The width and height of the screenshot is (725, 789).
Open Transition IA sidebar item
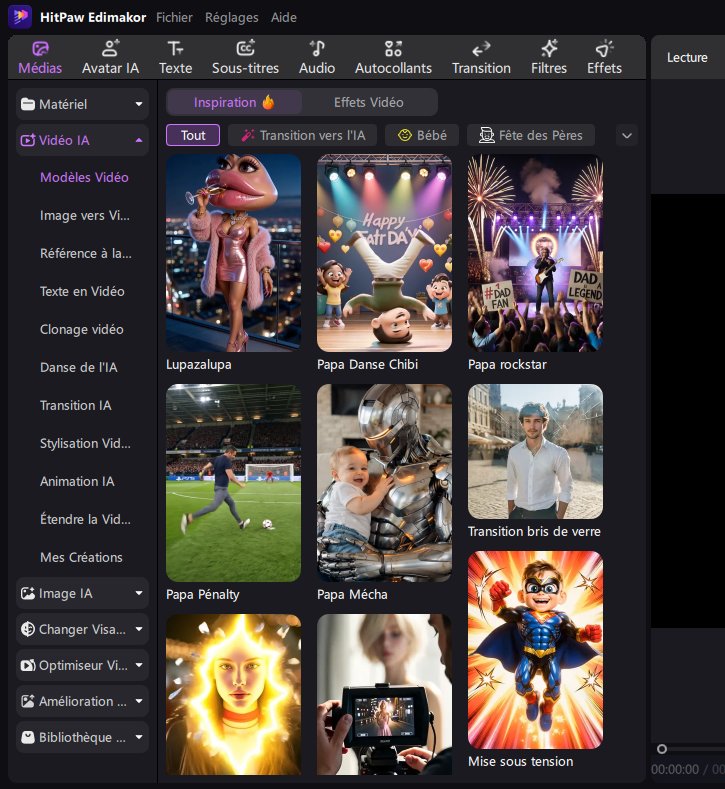(75, 405)
